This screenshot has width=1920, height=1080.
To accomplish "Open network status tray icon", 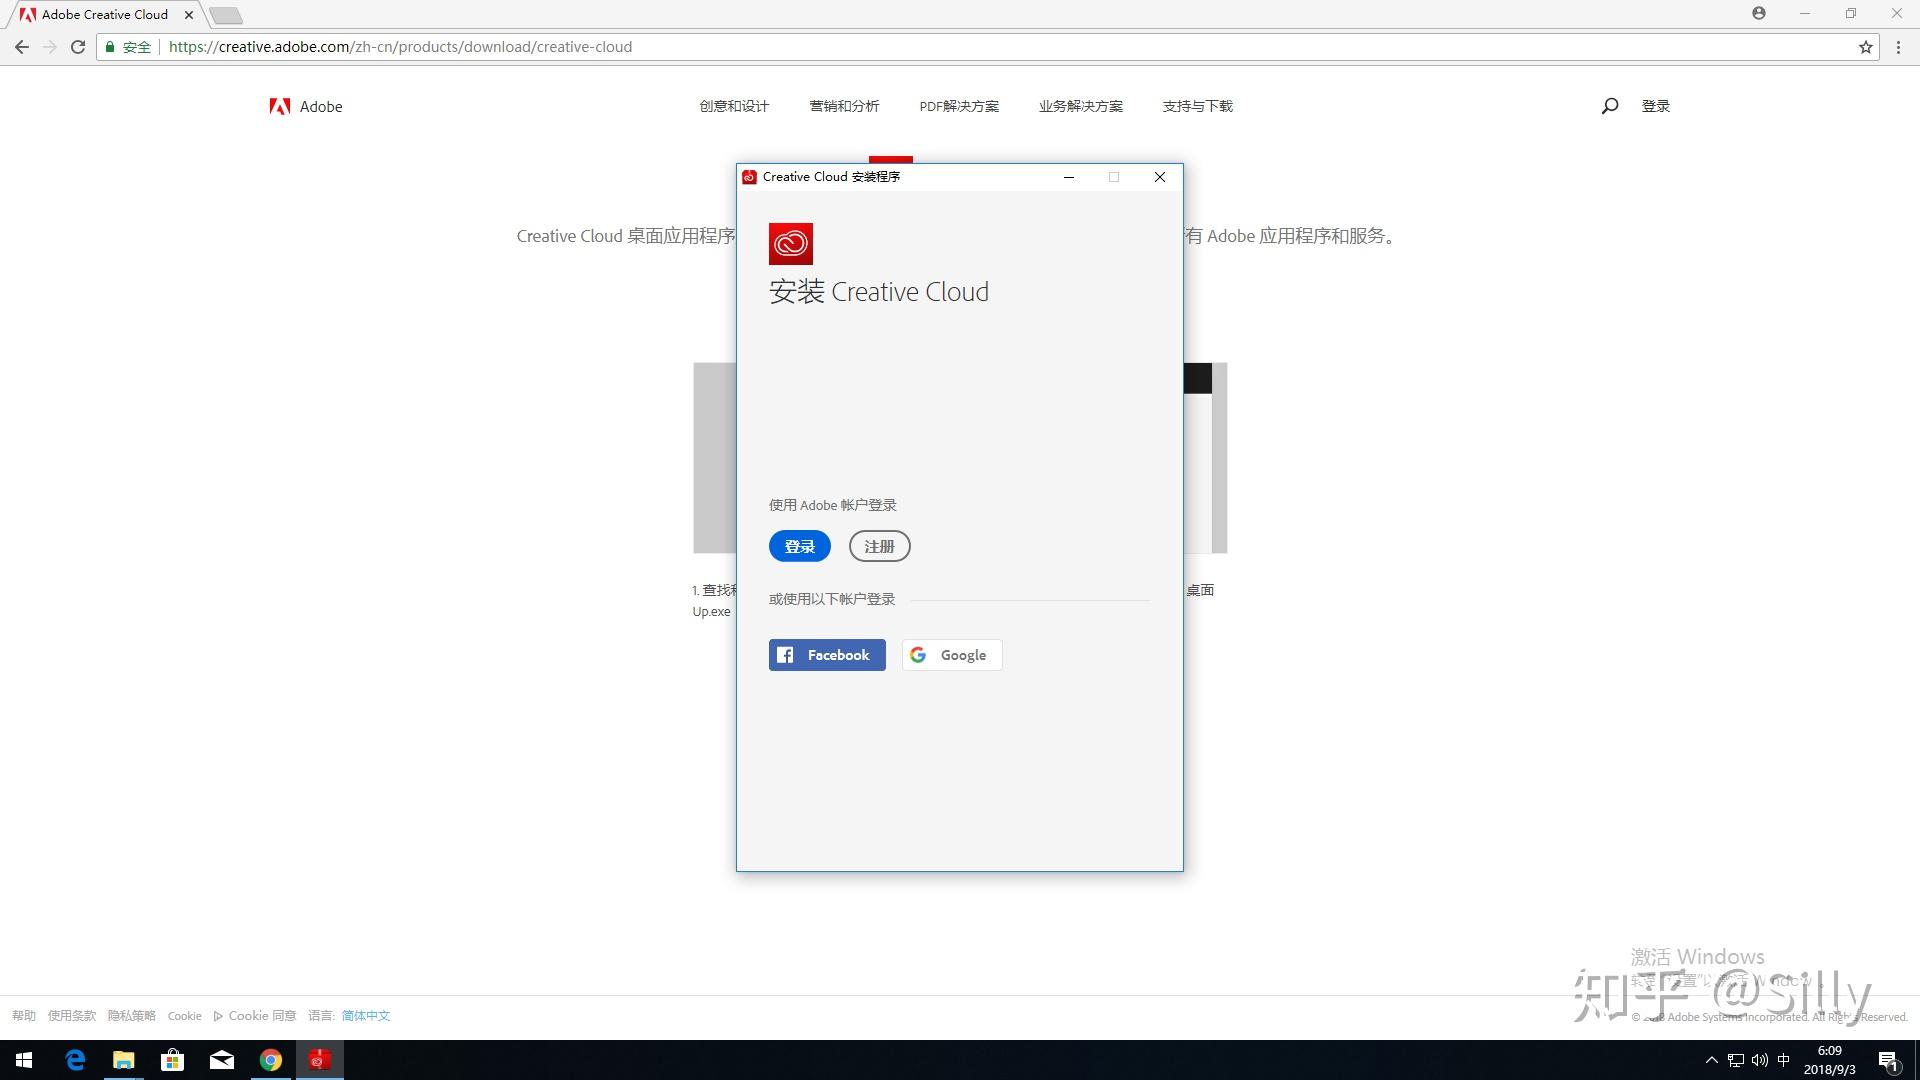I will pos(1736,1060).
